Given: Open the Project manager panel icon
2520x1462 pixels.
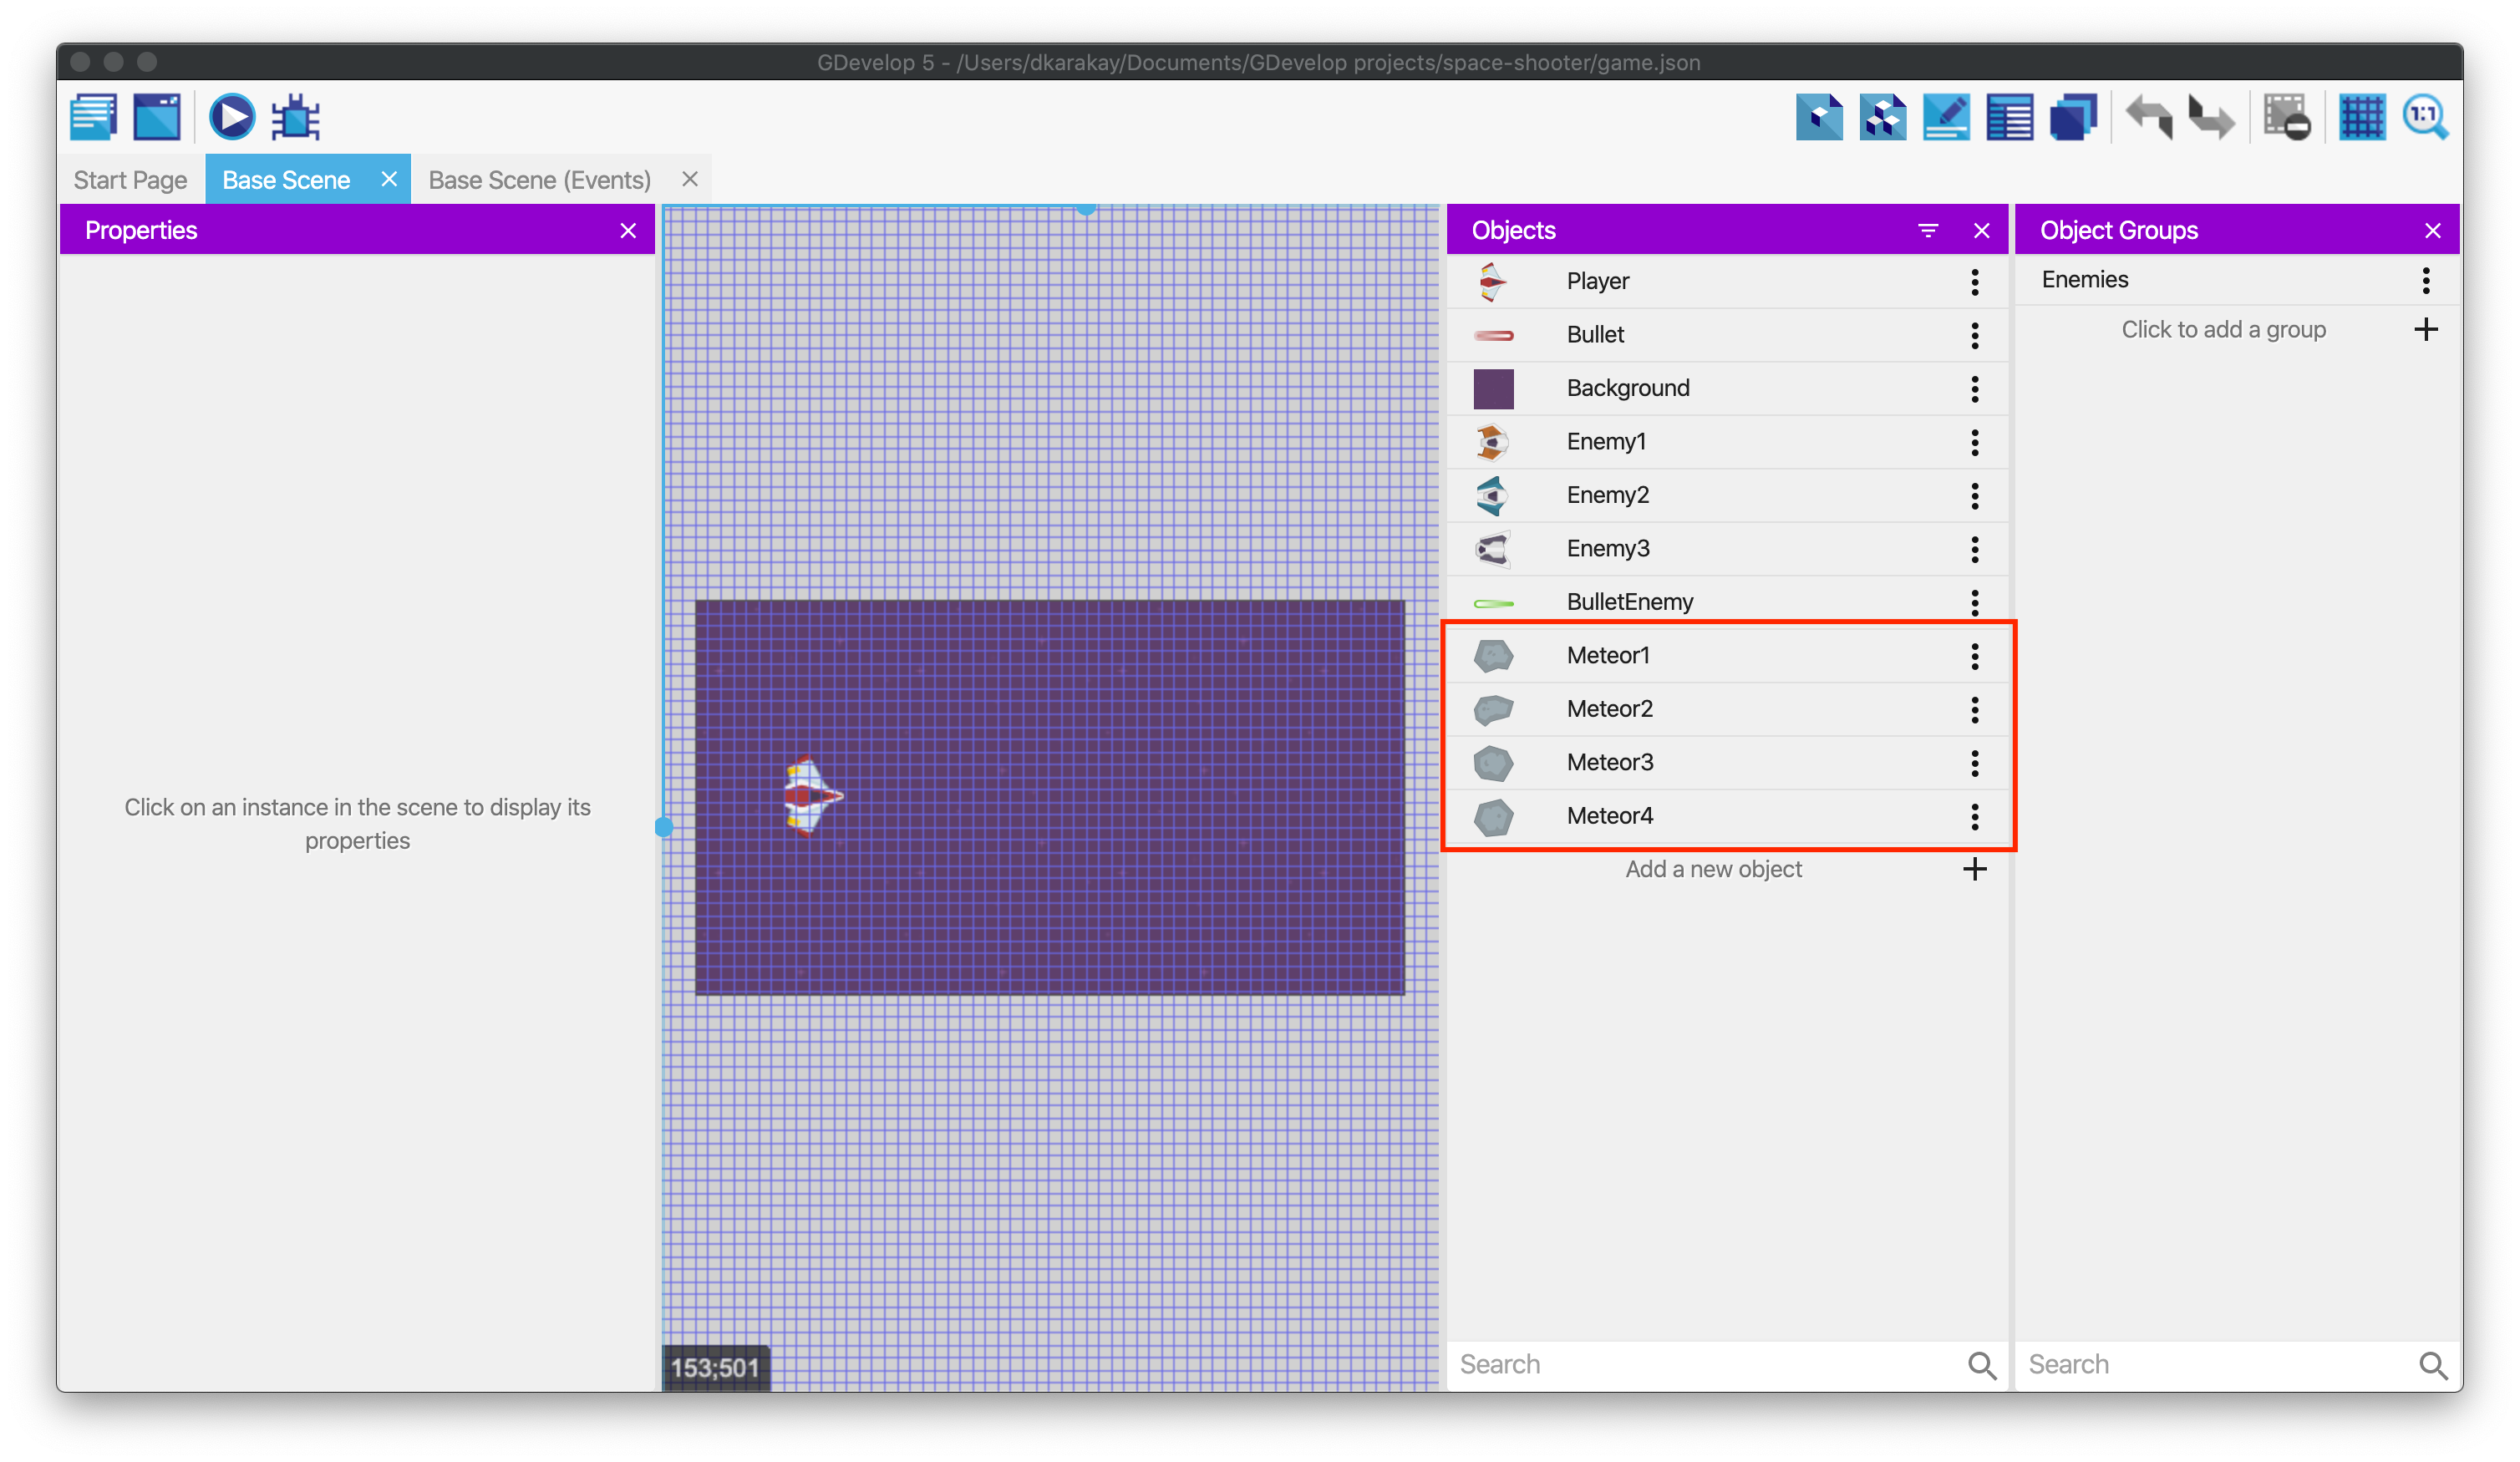Looking at the screenshot, I should [x=89, y=115].
